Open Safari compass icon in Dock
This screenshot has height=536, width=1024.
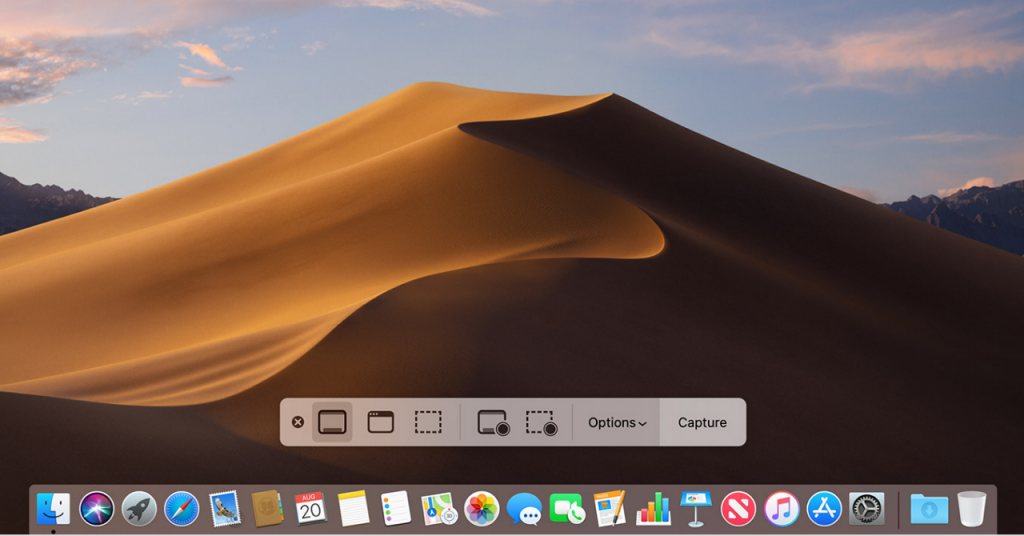(x=182, y=509)
